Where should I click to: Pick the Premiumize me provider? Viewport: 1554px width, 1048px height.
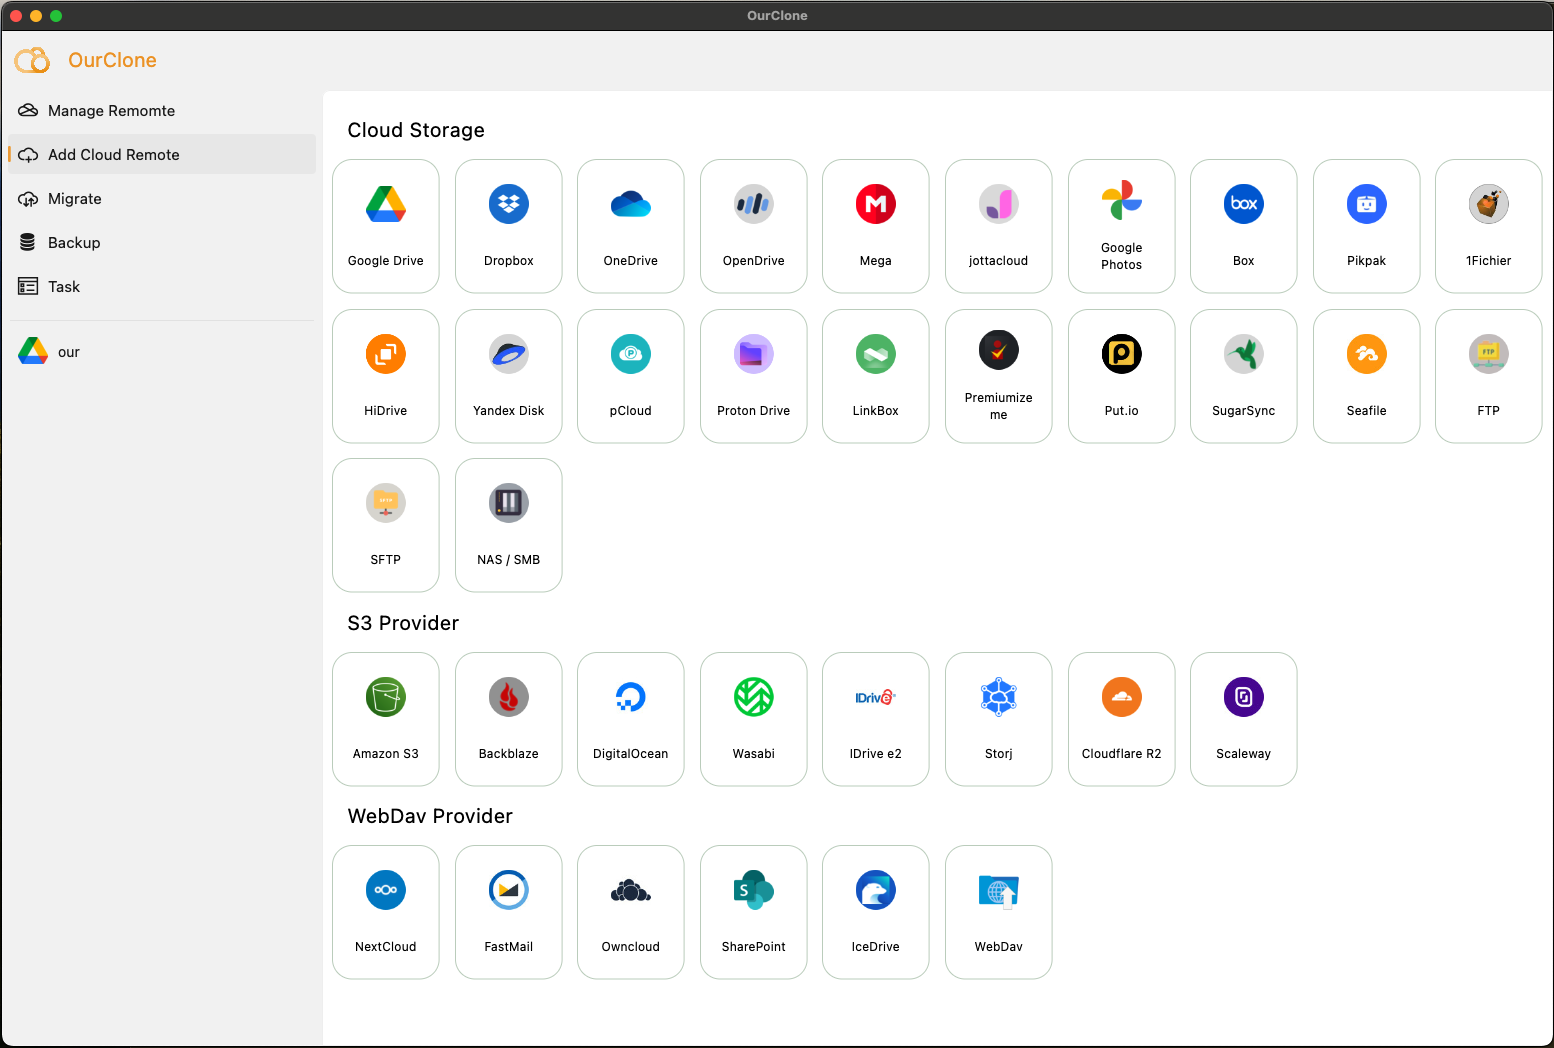tap(999, 376)
